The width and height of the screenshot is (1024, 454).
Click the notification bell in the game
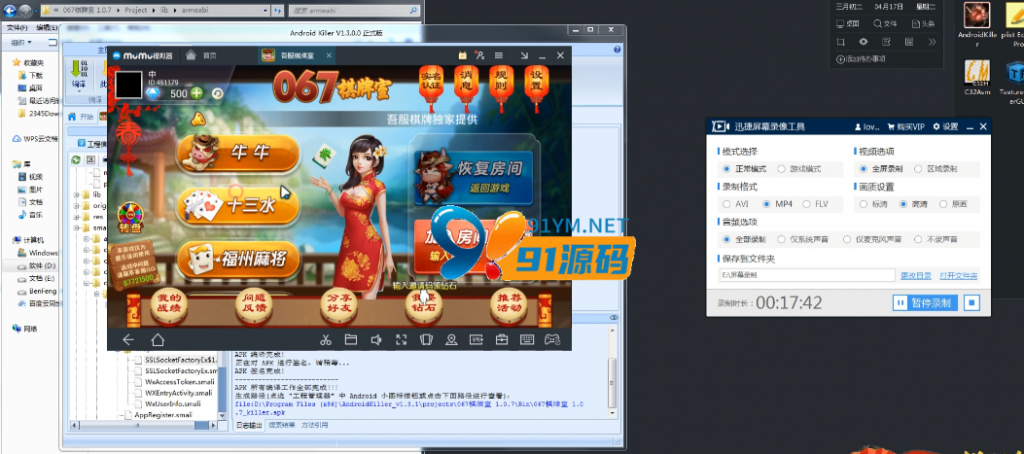tap(197, 119)
